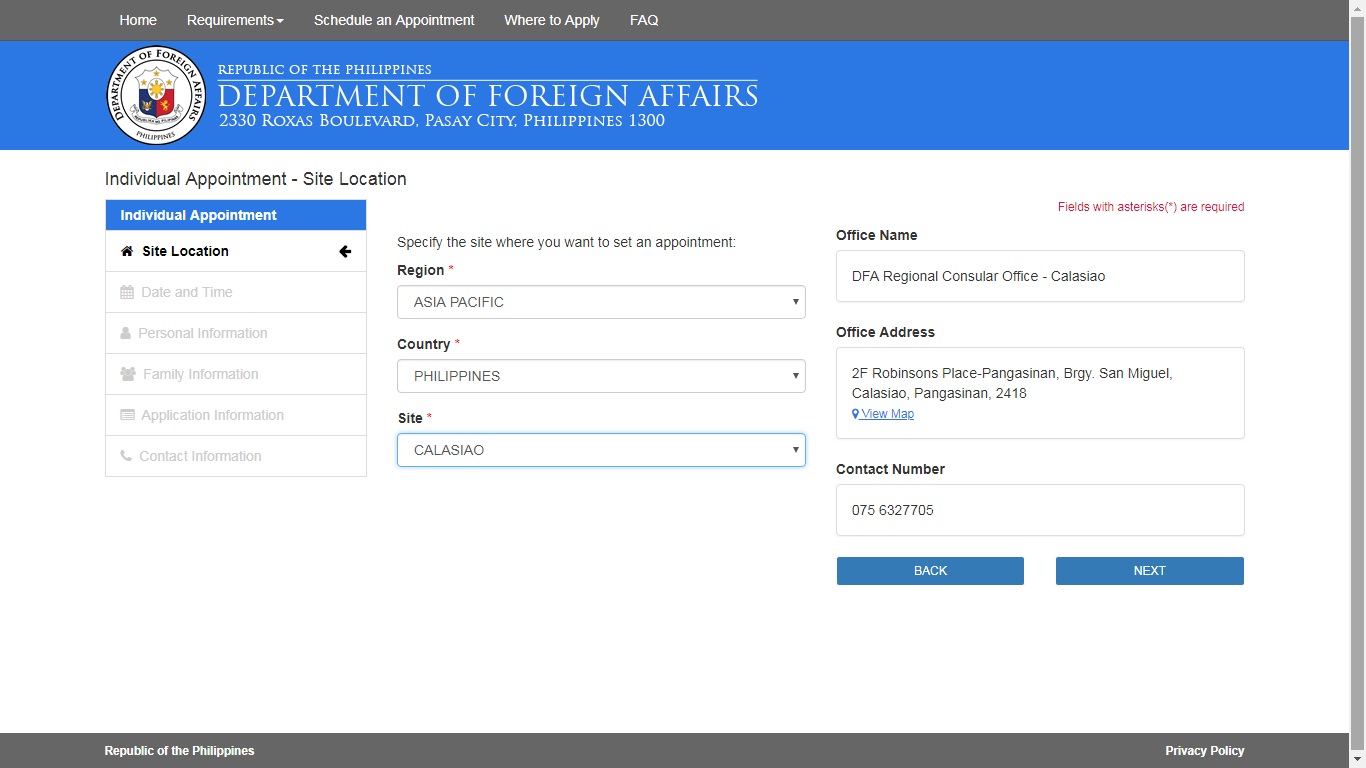Click the NEXT button
This screenshot has width=1366, height=768.
[1149, 570]
